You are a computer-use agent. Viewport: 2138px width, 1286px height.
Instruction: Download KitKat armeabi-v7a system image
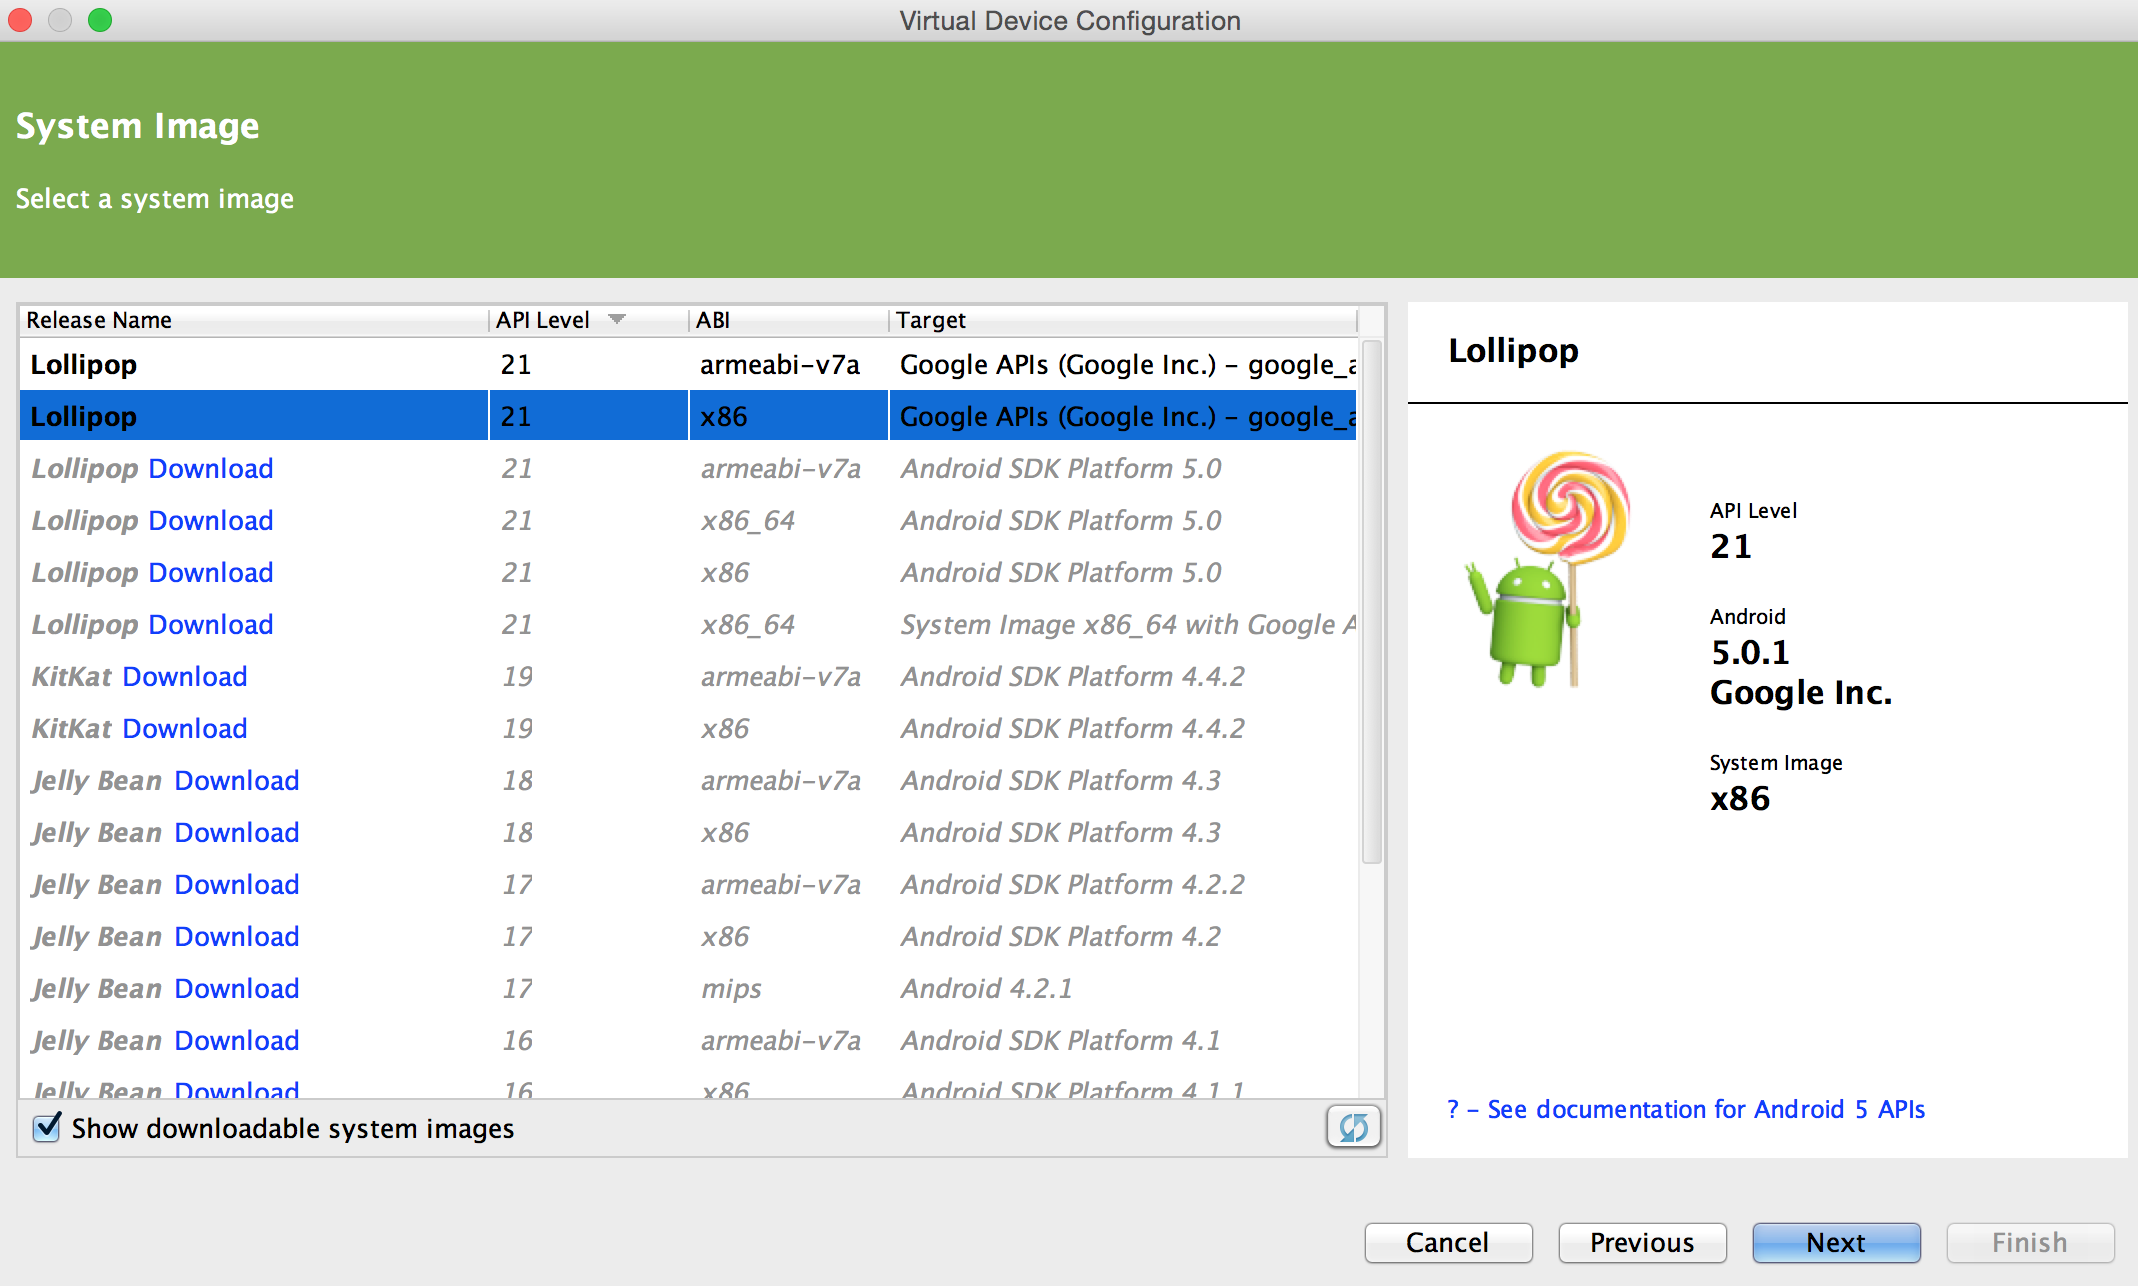click(185, 676)
